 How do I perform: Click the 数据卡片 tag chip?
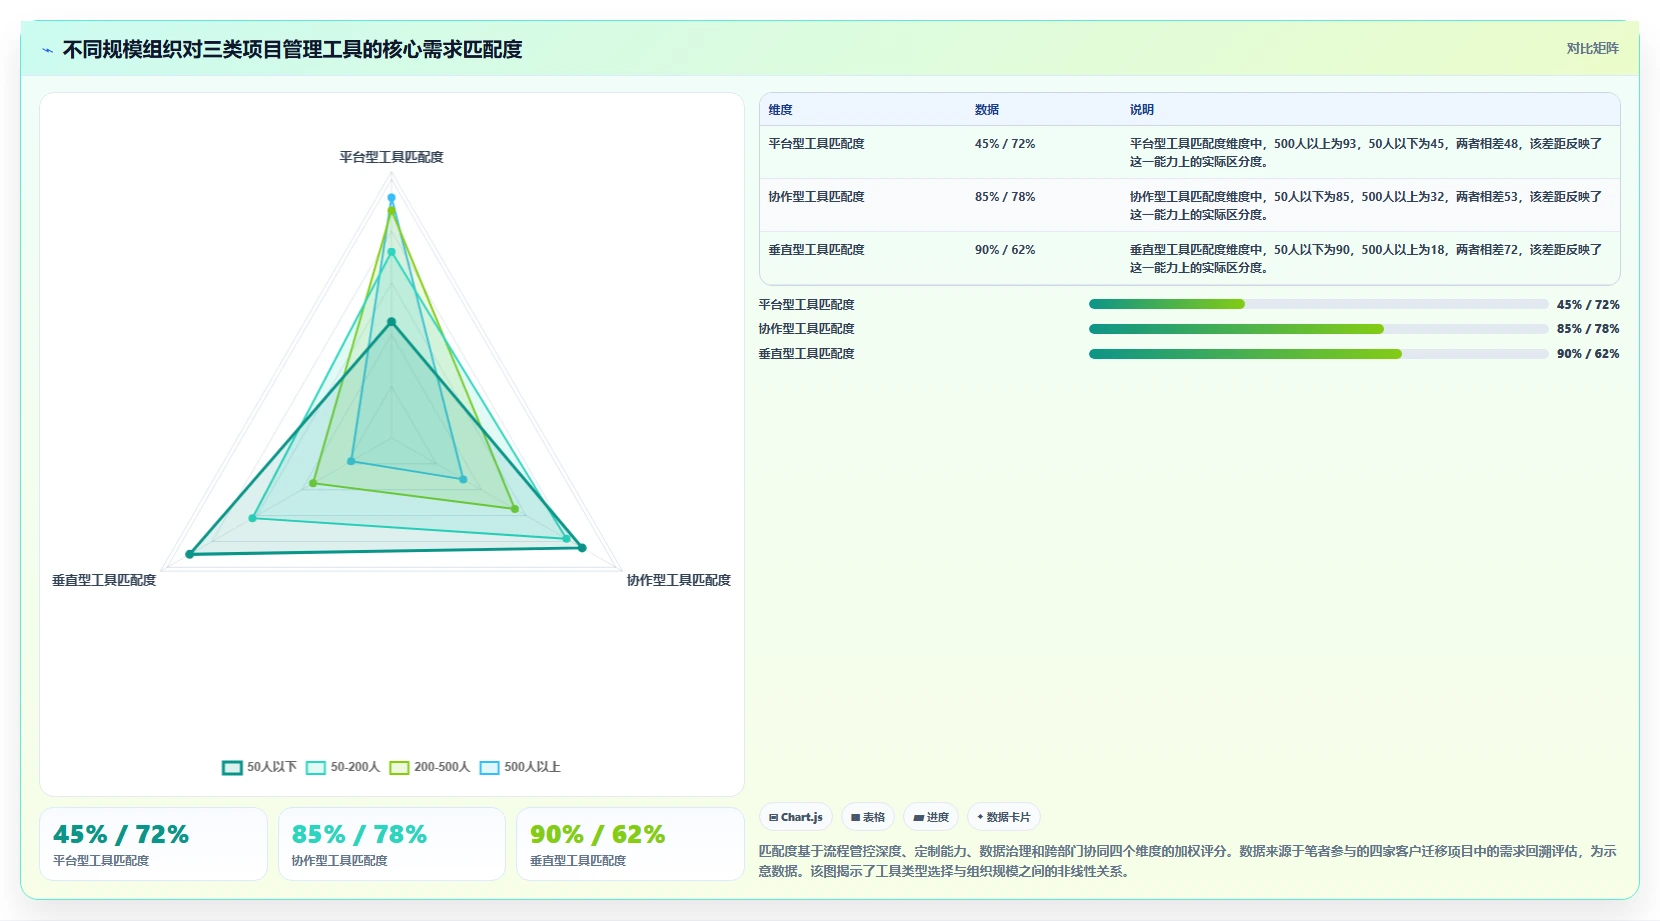1004,817
